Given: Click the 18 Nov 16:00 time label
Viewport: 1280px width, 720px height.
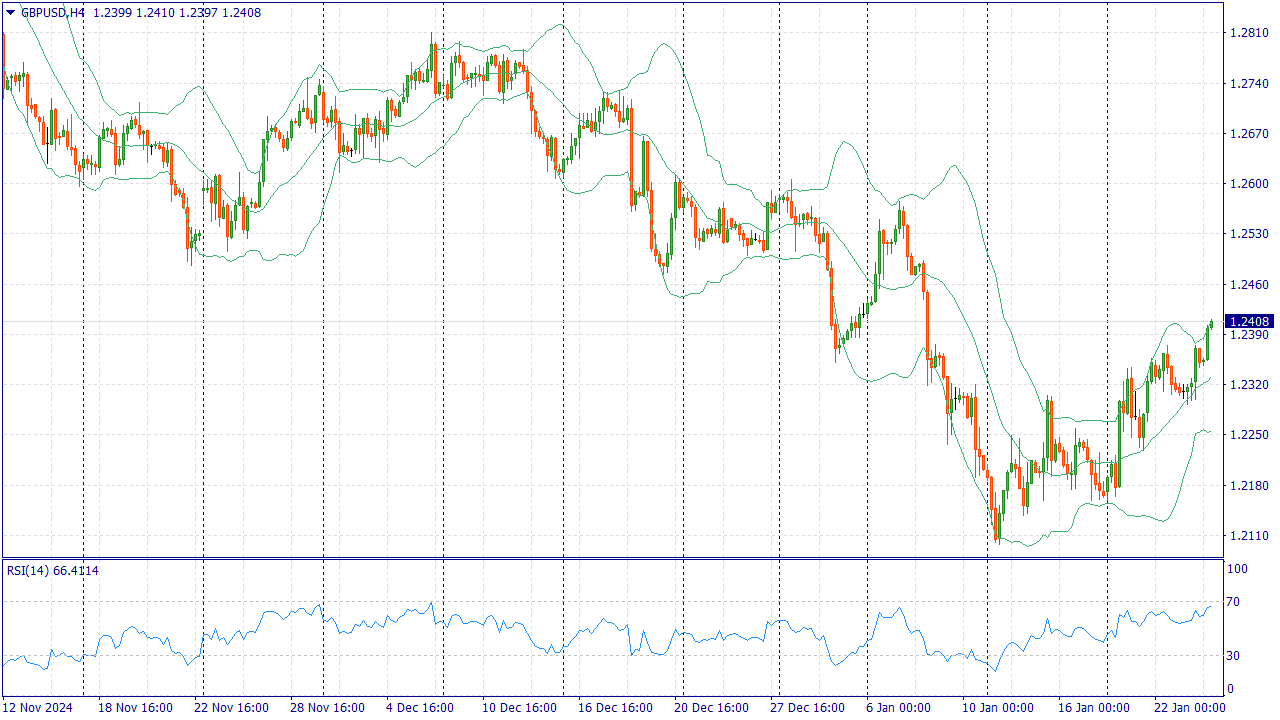Looking at the screenshot, I should (x=135, y=708).
